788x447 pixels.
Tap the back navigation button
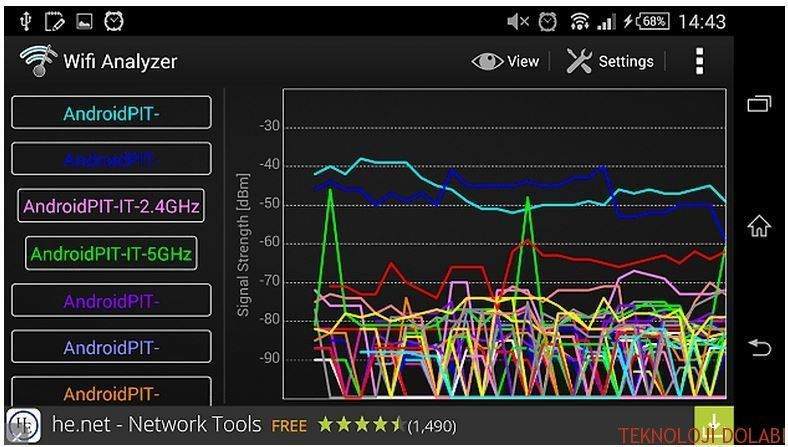(759, 347)
